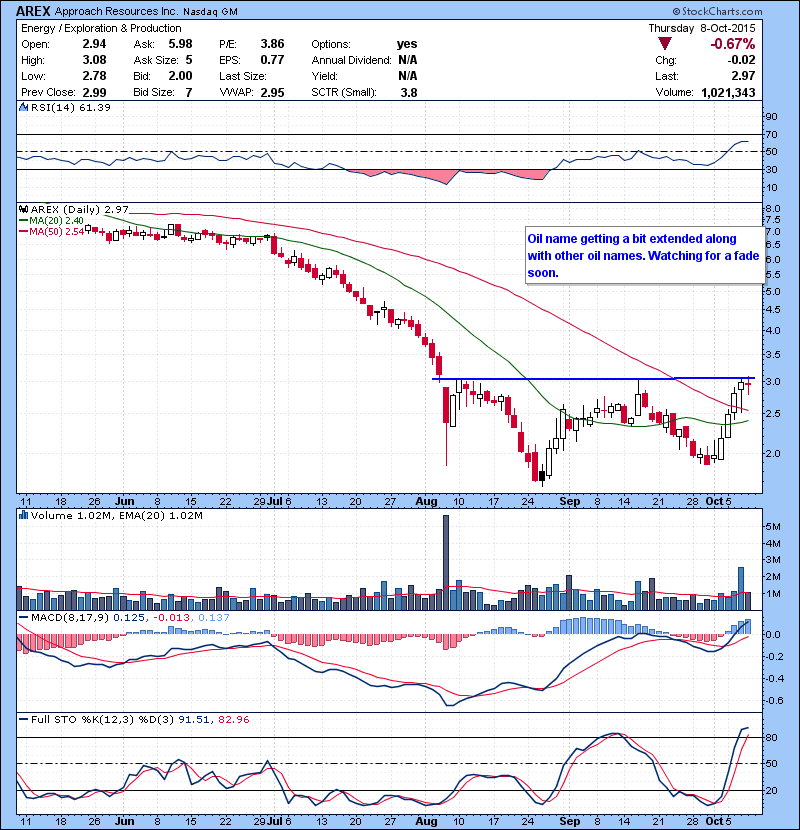Viewport: 800px width, 830px height.
Task: Click the MA(50) 2.54 red legend entry
Action: tap(51, 231)
